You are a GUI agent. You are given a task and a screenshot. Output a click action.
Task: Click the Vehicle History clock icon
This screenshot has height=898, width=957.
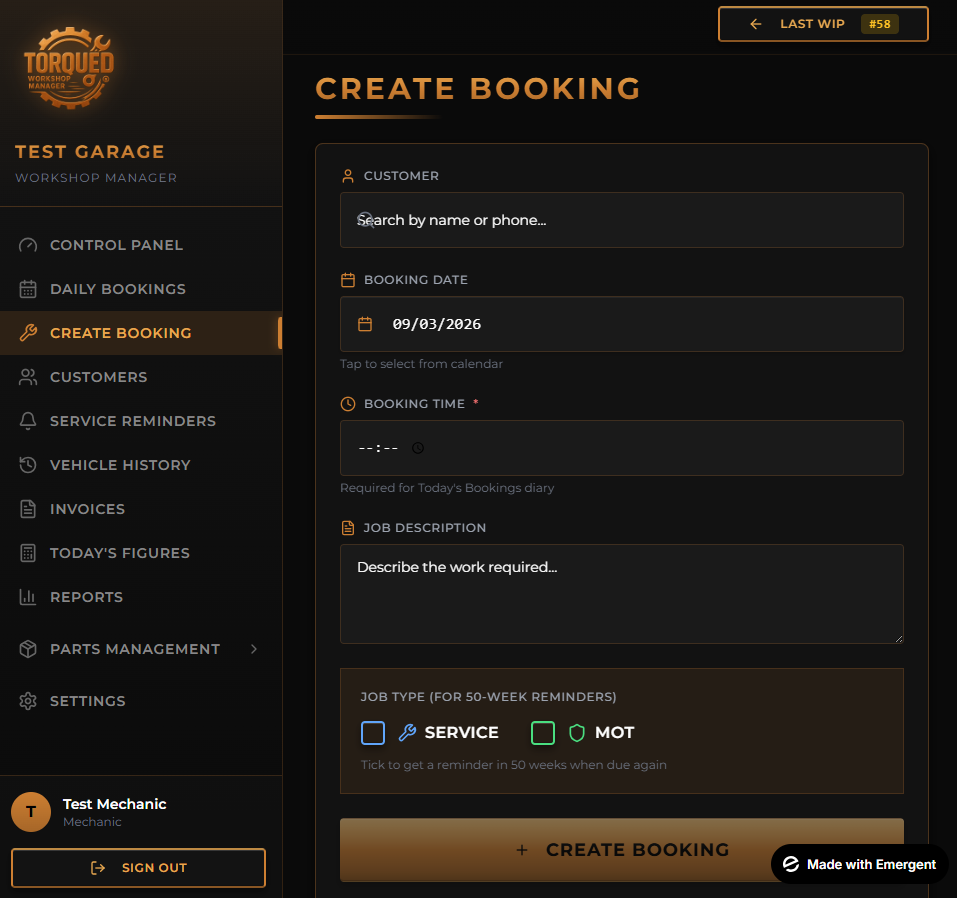28,465
